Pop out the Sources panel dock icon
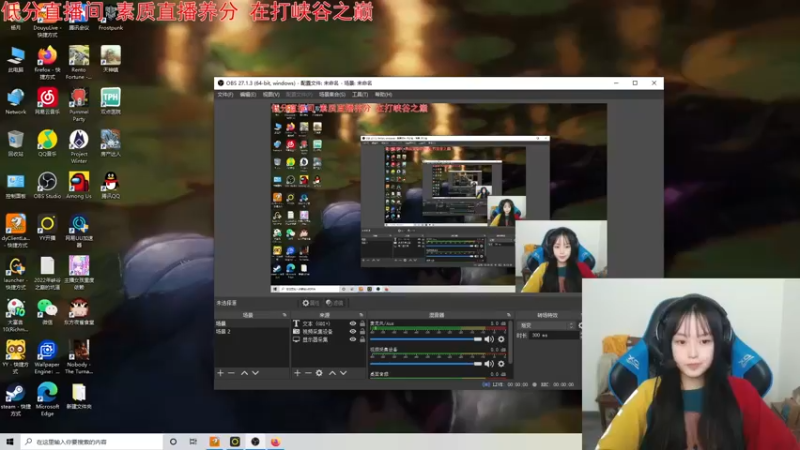 click(x=361, y=315)
